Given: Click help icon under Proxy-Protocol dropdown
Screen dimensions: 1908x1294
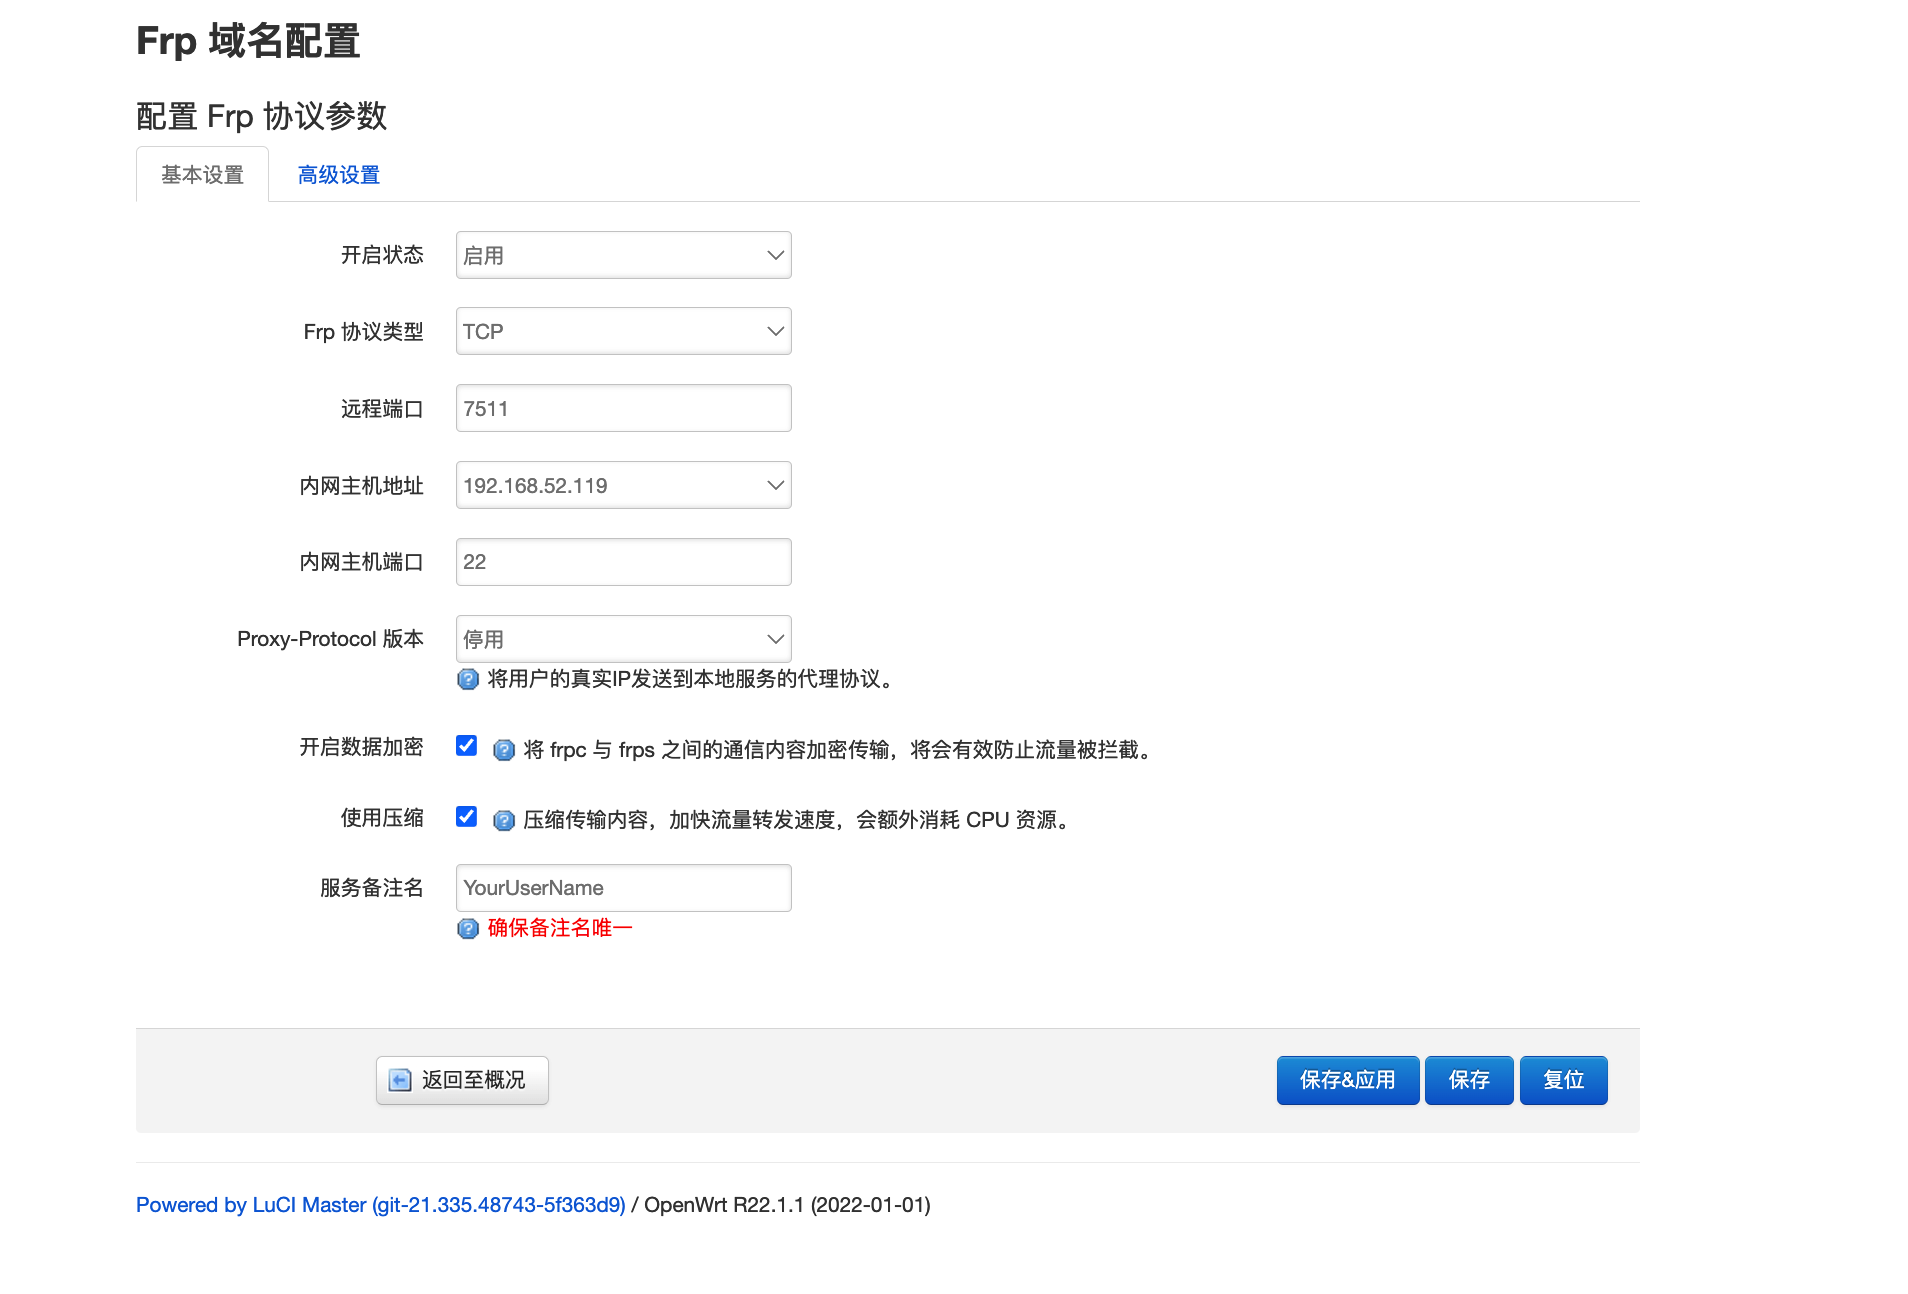Looking at the screenshot, I should tap(467, 680).
